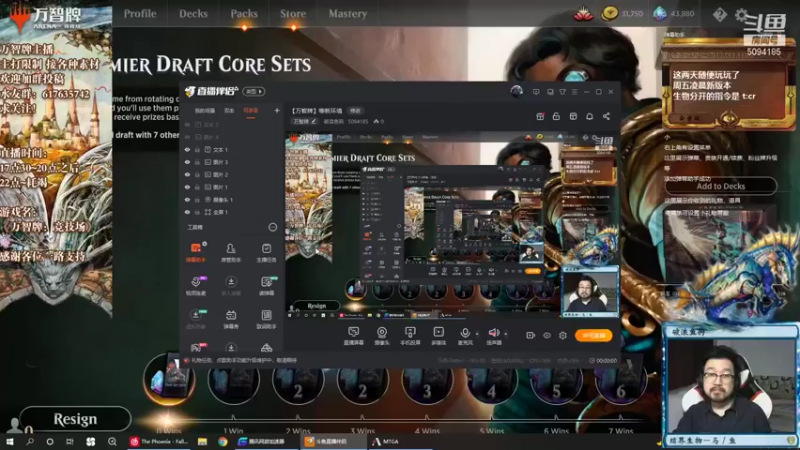Click the notification bell in stream header
Screen dimensions: 800x450
589,116
